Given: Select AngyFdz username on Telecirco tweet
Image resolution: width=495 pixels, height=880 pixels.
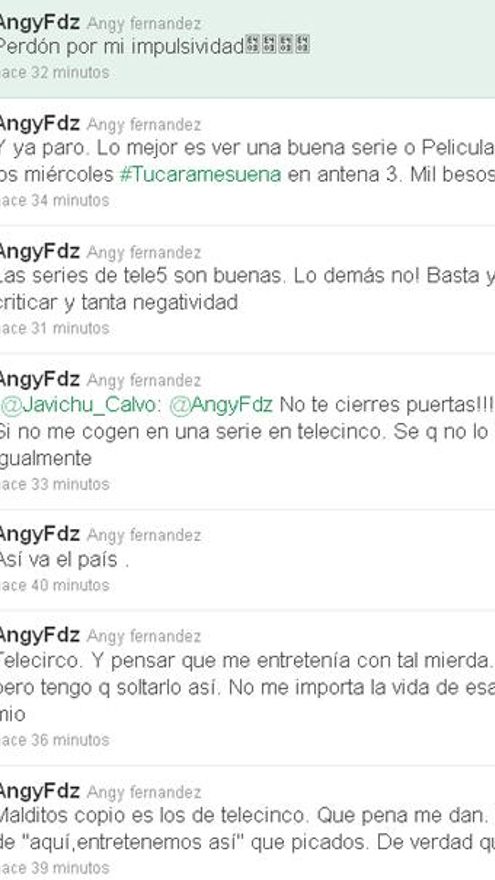Looking at the screenshot, I should 40,635.
